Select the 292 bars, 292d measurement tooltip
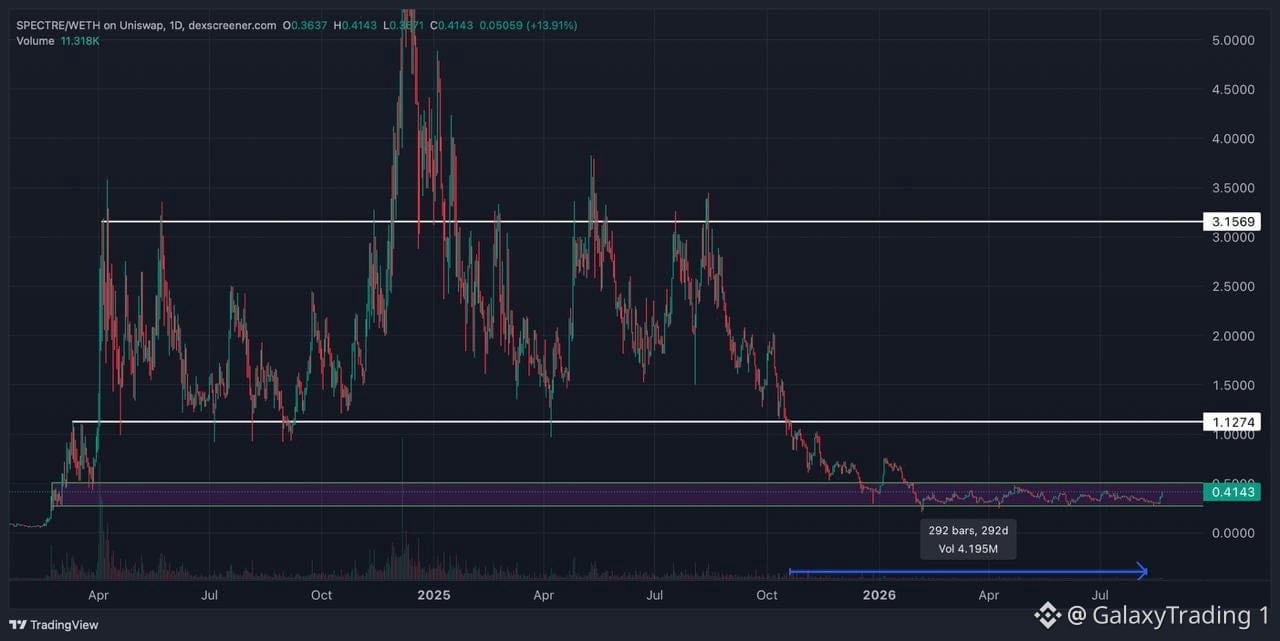The image size is (1280, 641). (968, 540)
